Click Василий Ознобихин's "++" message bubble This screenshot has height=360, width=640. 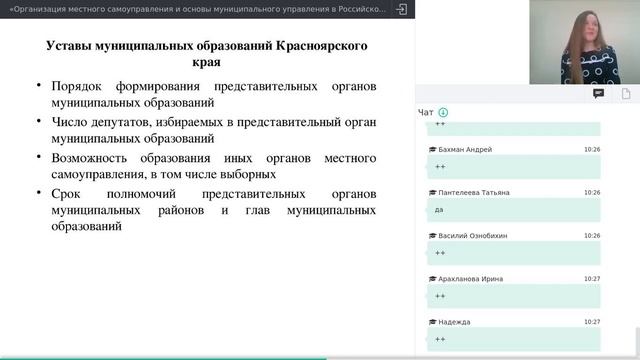(513, 253)
